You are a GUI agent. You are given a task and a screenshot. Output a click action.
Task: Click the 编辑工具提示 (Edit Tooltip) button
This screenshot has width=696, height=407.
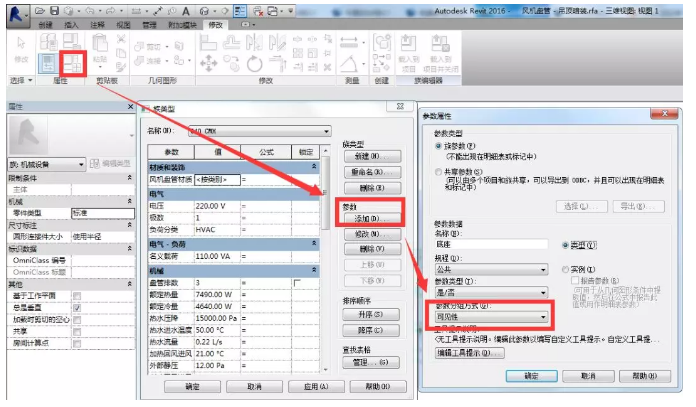tap(470, 353)
